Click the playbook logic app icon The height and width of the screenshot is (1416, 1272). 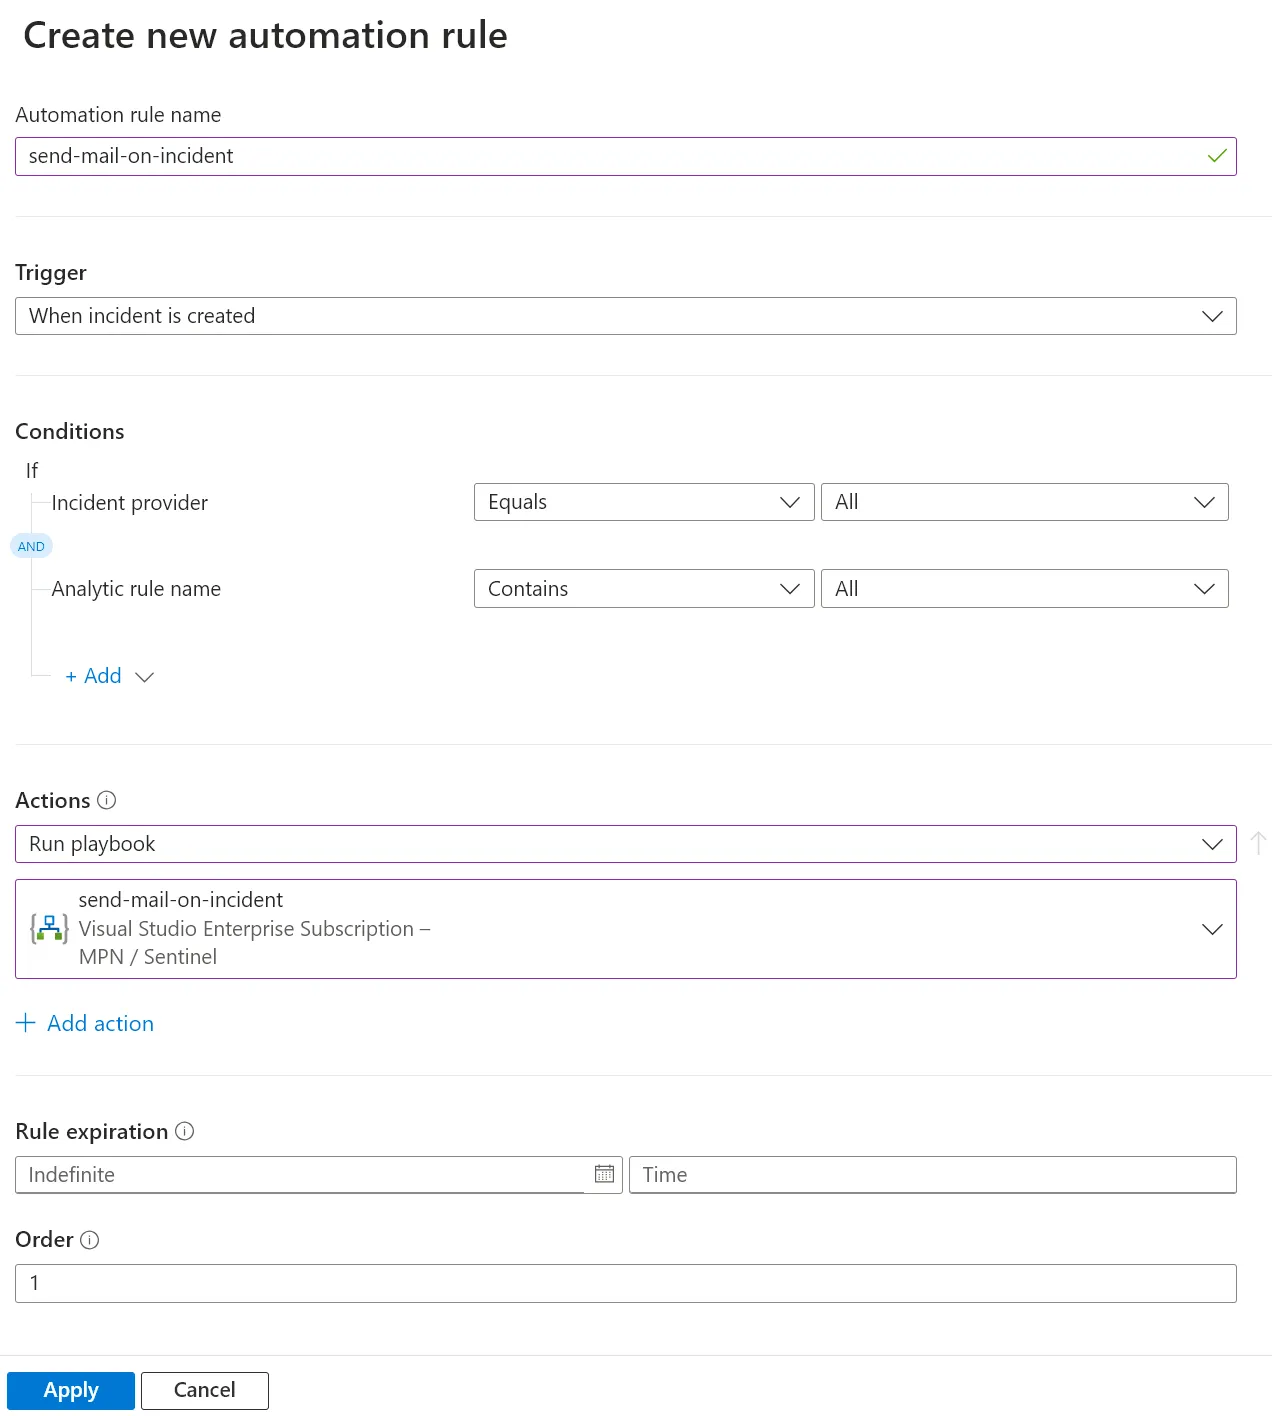[x=49, y=928]
